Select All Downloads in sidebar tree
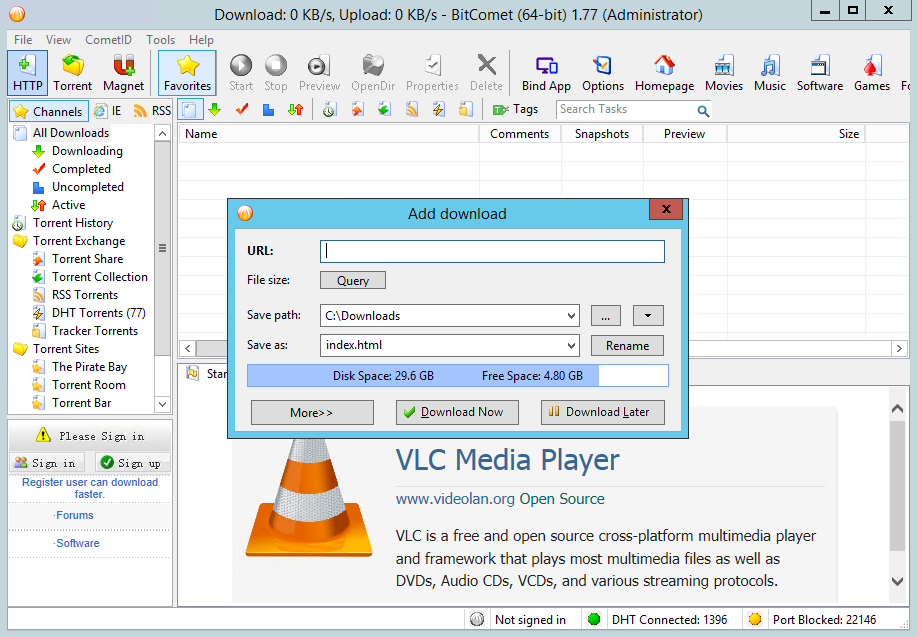Image resolution: width=917 pixels, height=637 pixels. coord(71,133)
